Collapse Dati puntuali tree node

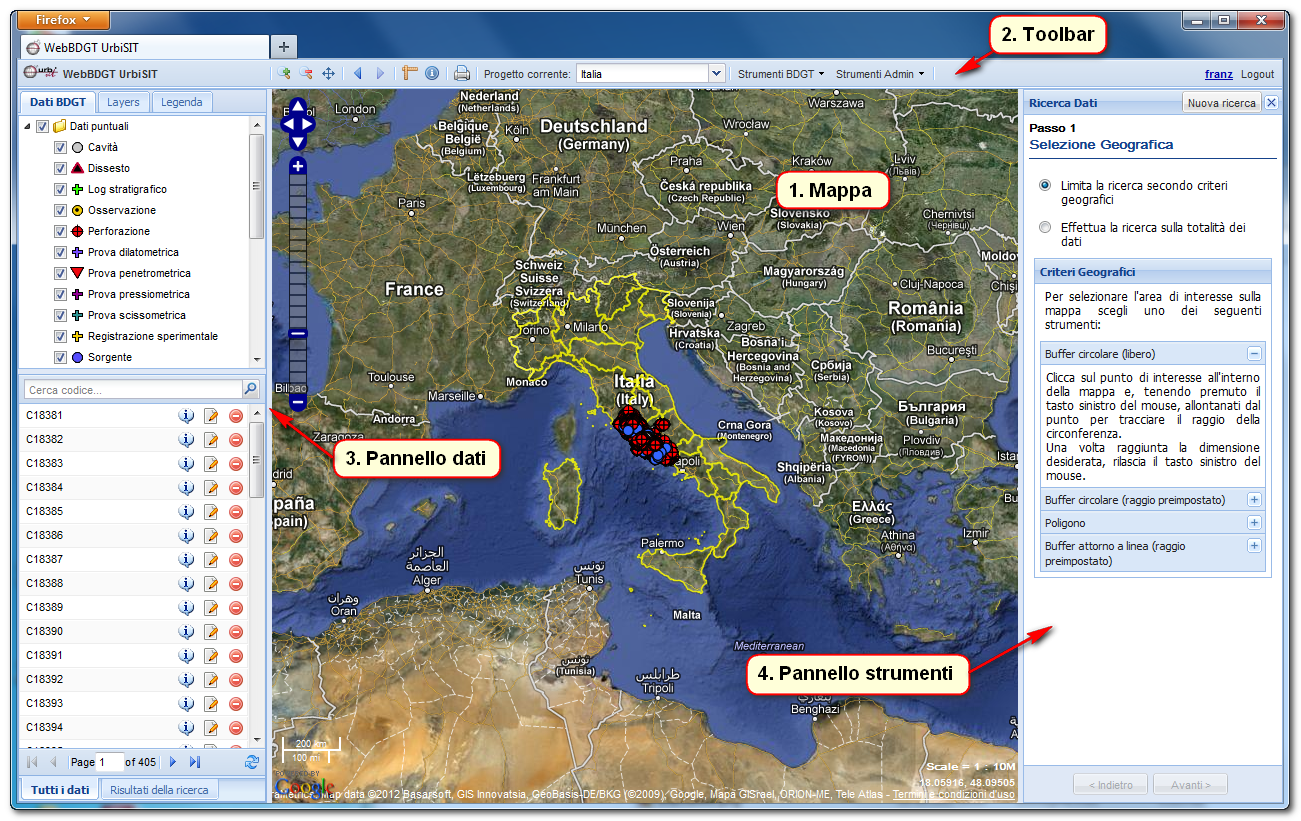(27, 127)
